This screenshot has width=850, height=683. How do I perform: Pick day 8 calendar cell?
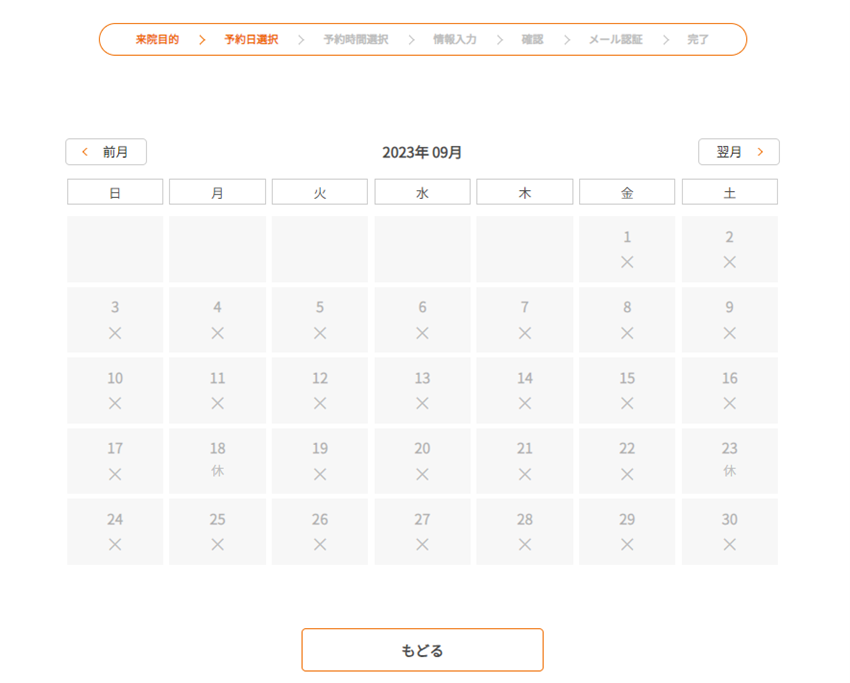click(x=627, y=320)
